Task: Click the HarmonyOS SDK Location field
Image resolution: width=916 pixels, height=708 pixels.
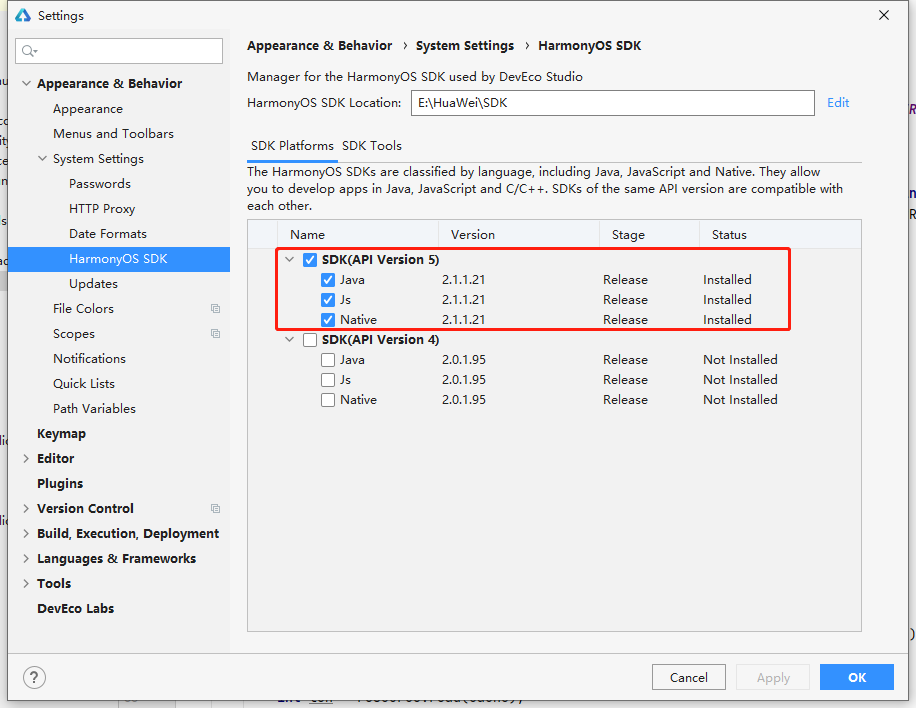Action: (x=613, y=103)
